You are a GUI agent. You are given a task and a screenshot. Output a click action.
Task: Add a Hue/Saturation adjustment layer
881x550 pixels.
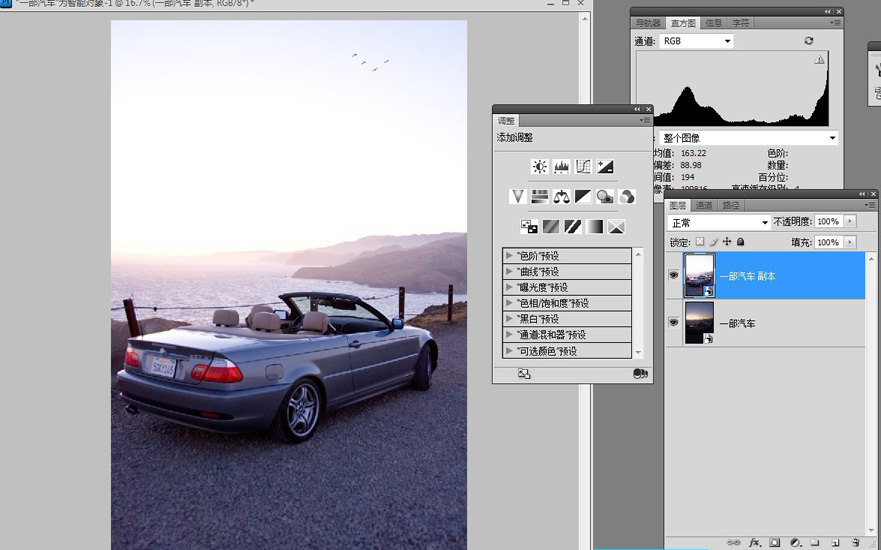tap(539, 196)
